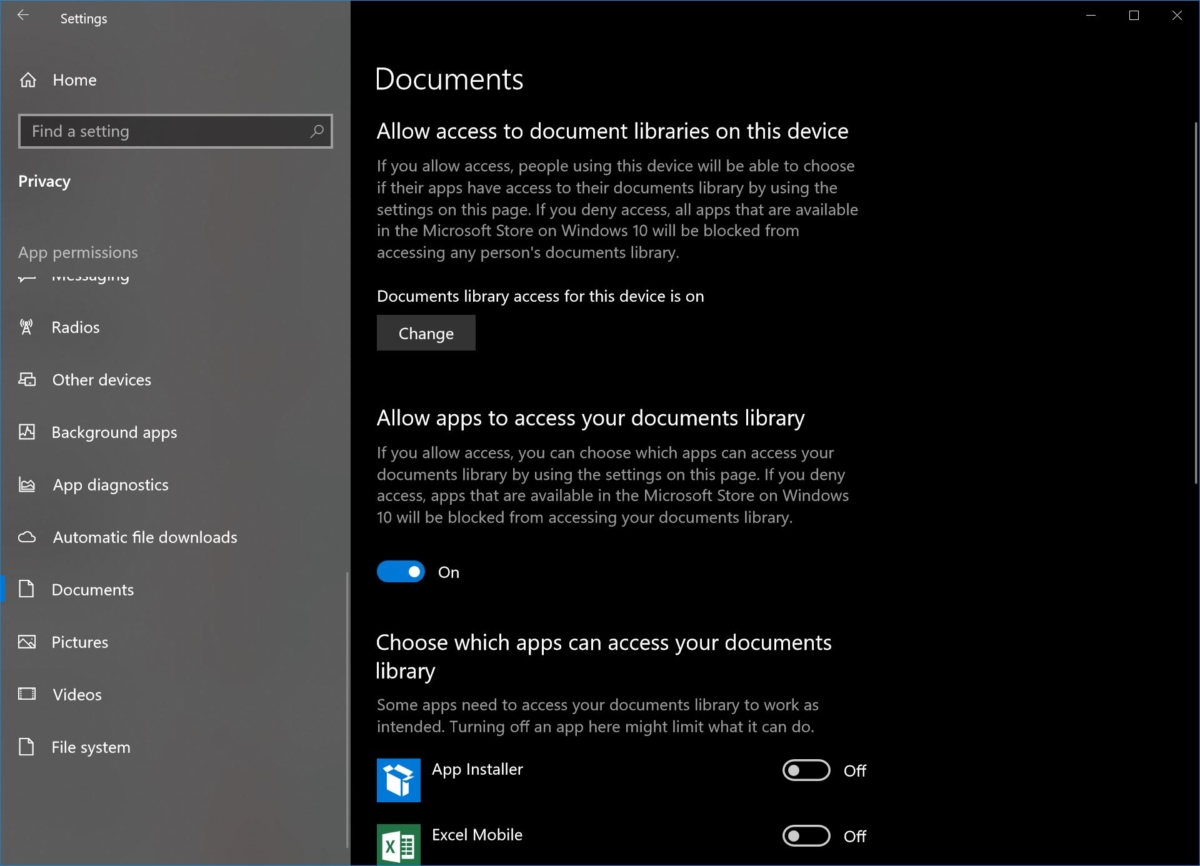Turn off apps access to documents library

tap(400, 571)
